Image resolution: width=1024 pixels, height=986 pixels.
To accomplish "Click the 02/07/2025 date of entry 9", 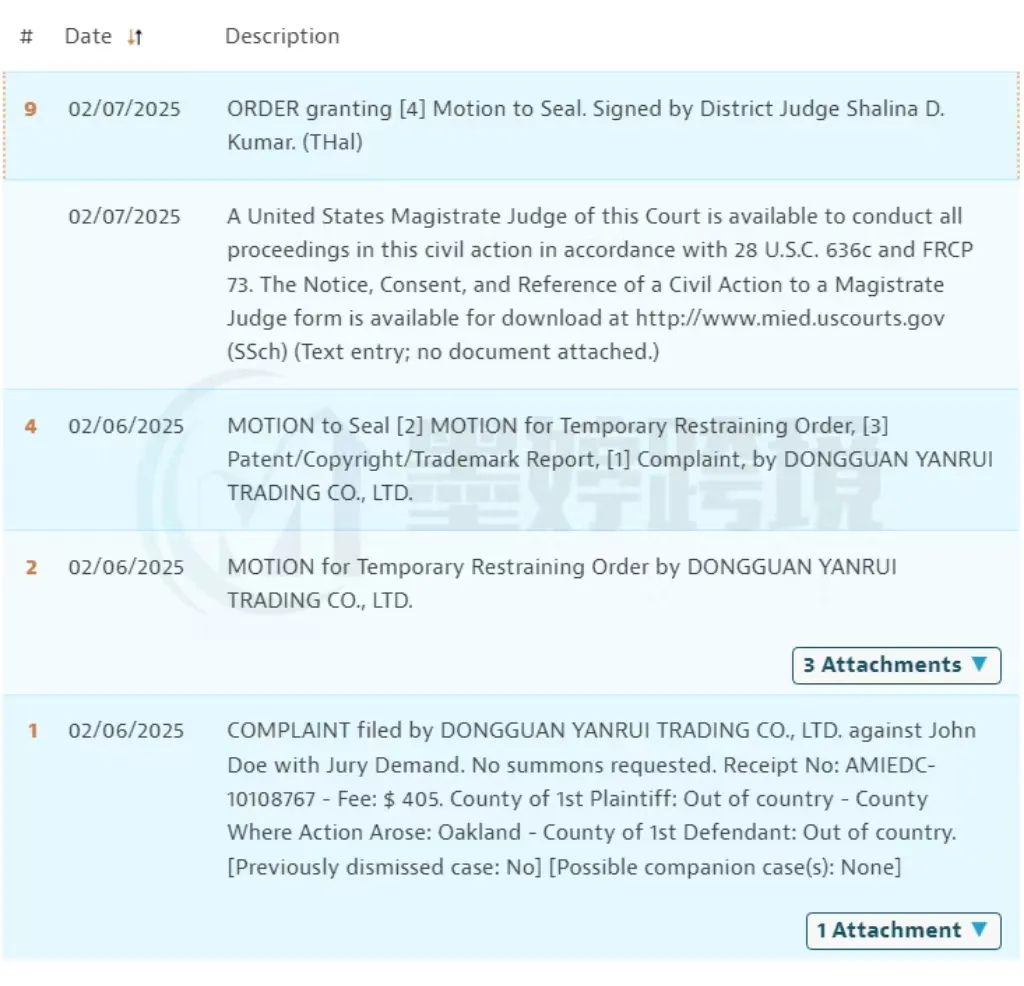I will click(124, 109).
